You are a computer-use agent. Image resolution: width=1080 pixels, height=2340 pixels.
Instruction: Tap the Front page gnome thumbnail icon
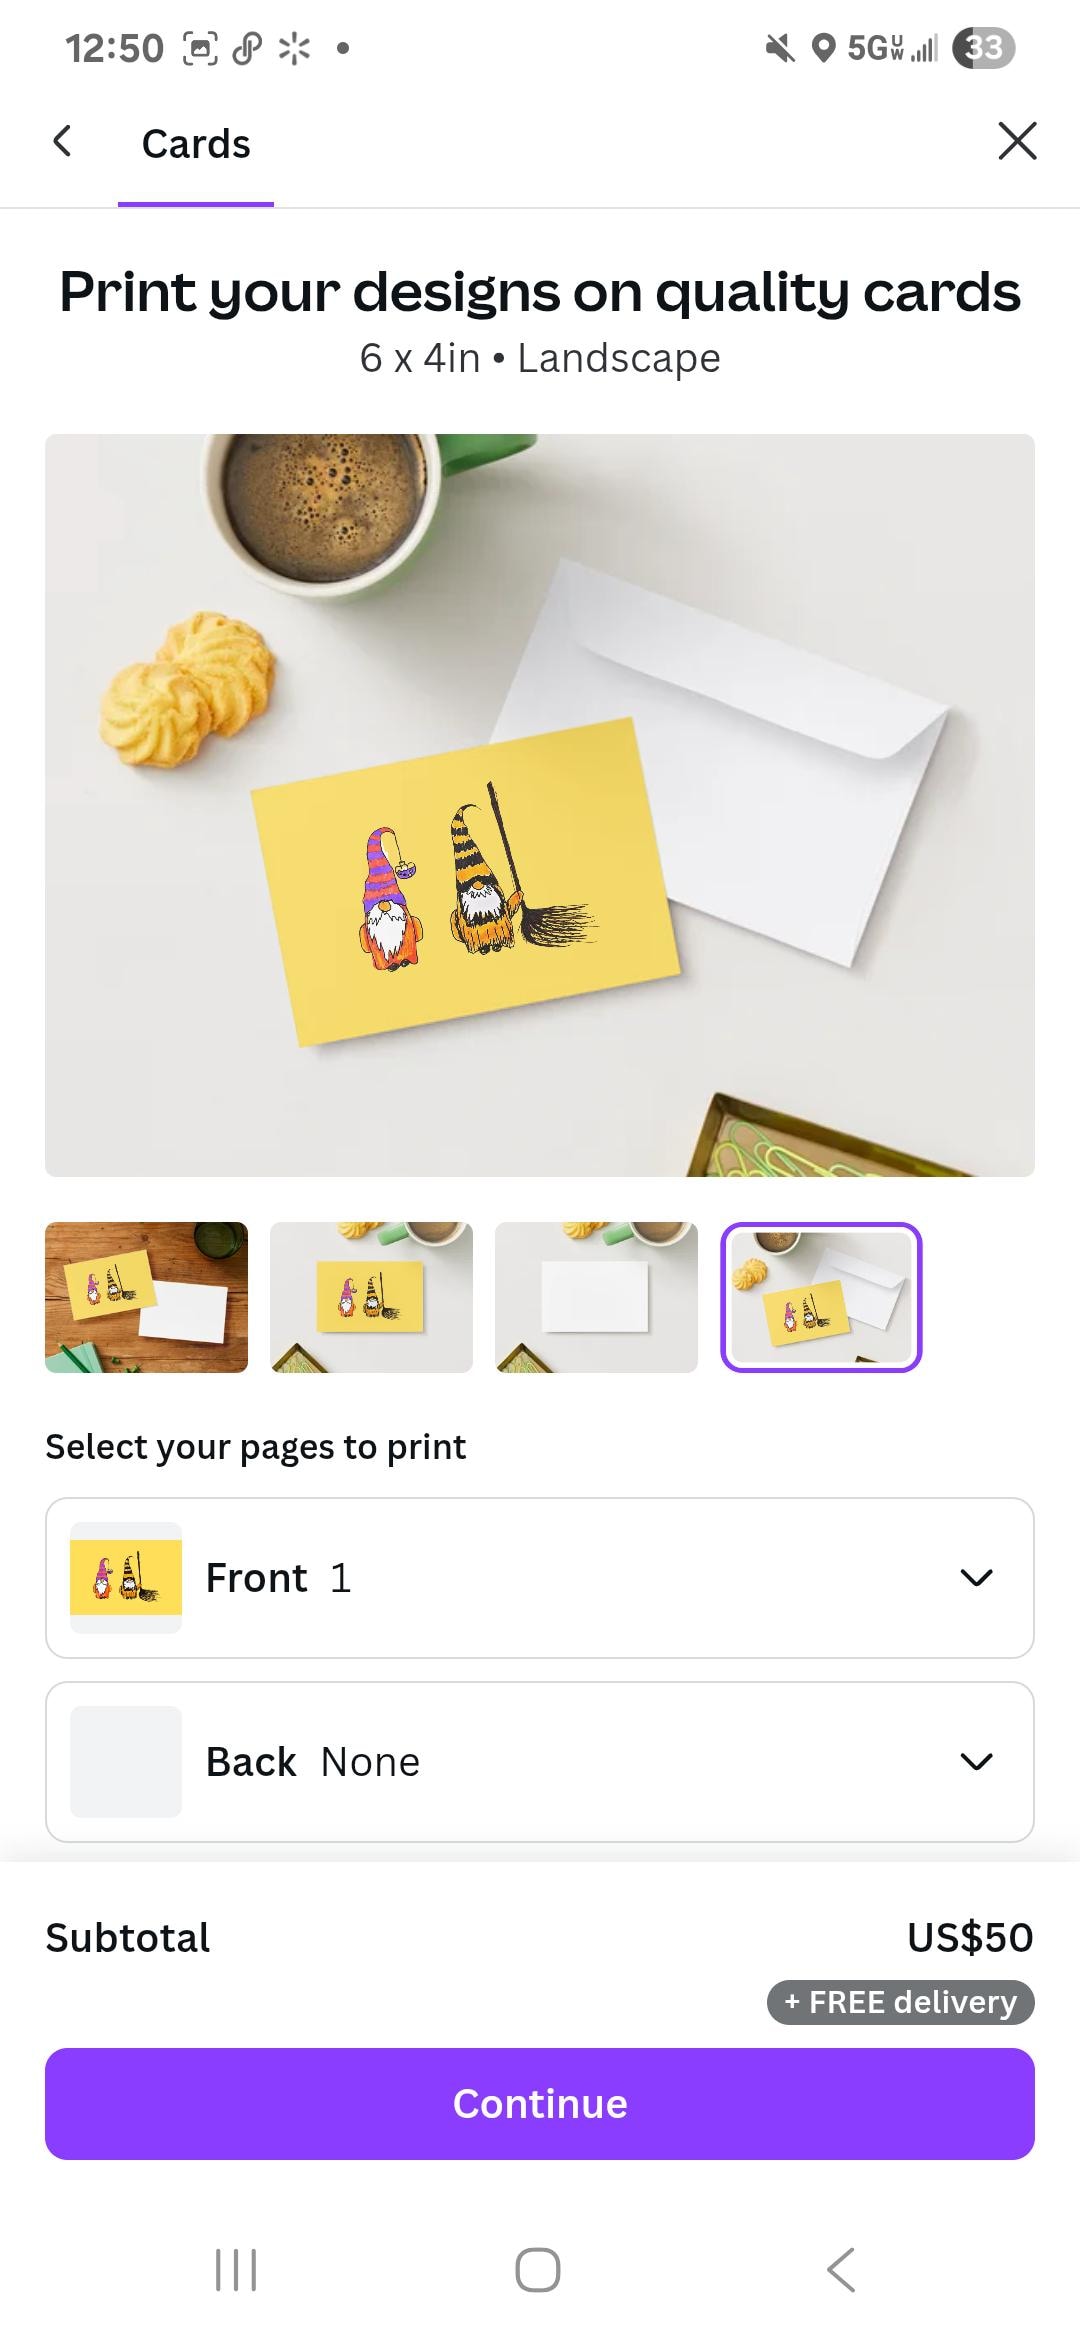[126, 1578]
